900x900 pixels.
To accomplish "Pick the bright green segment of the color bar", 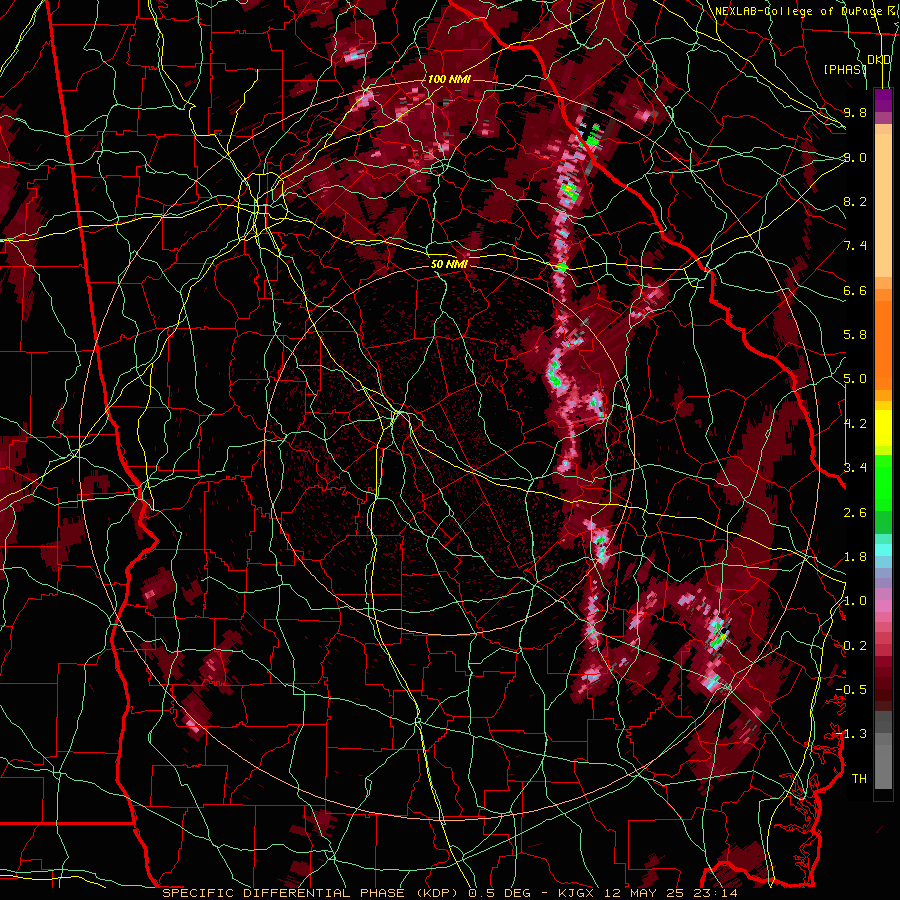I will coord(883,482).
